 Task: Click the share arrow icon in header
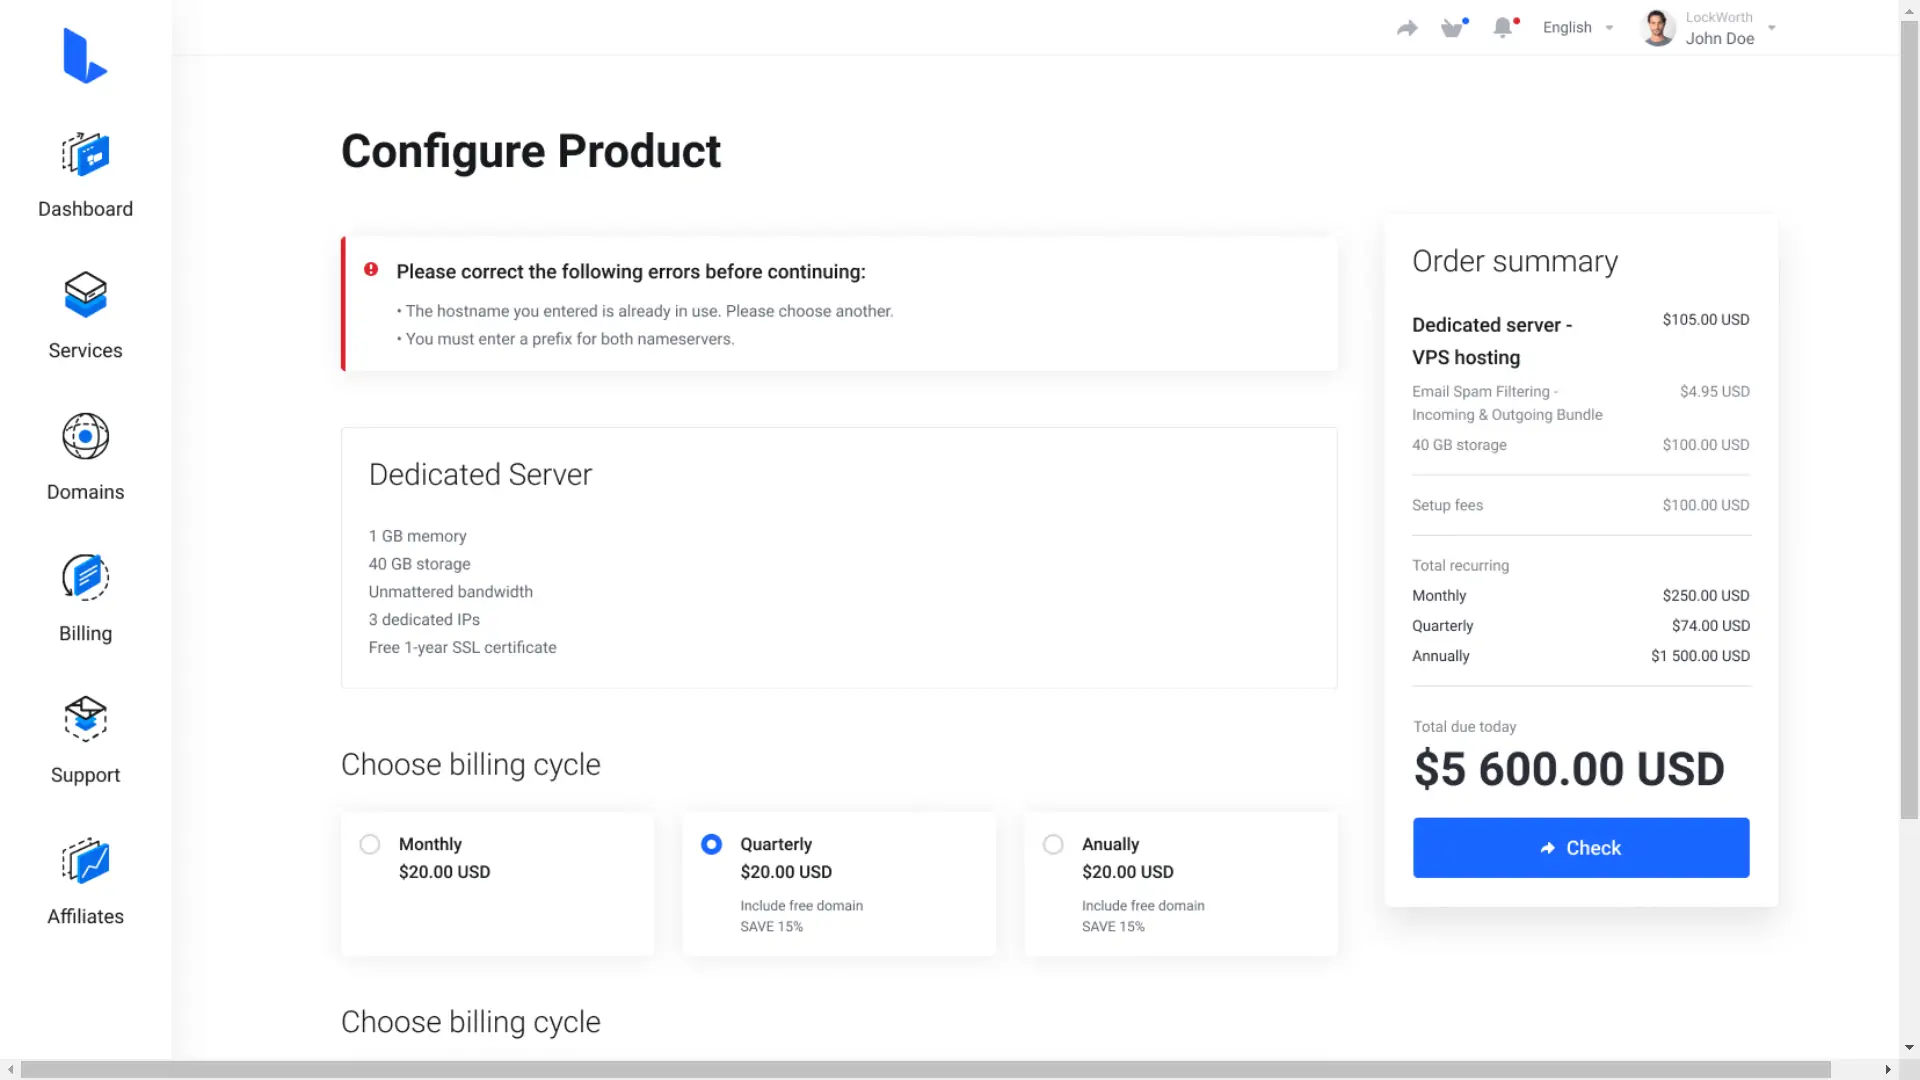click(x=1407, y=28)
